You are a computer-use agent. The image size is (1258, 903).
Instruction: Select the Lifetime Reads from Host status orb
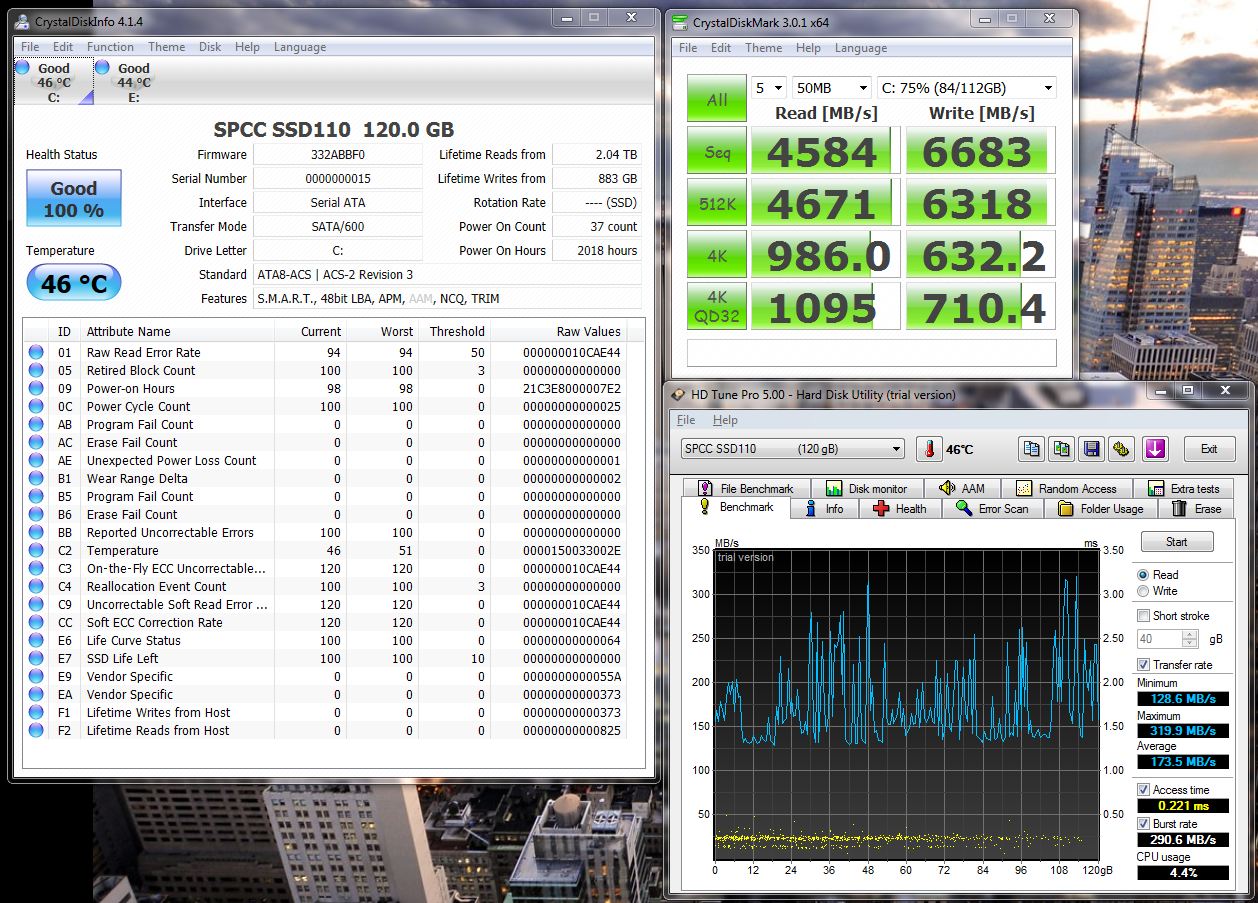click(37, 730)
